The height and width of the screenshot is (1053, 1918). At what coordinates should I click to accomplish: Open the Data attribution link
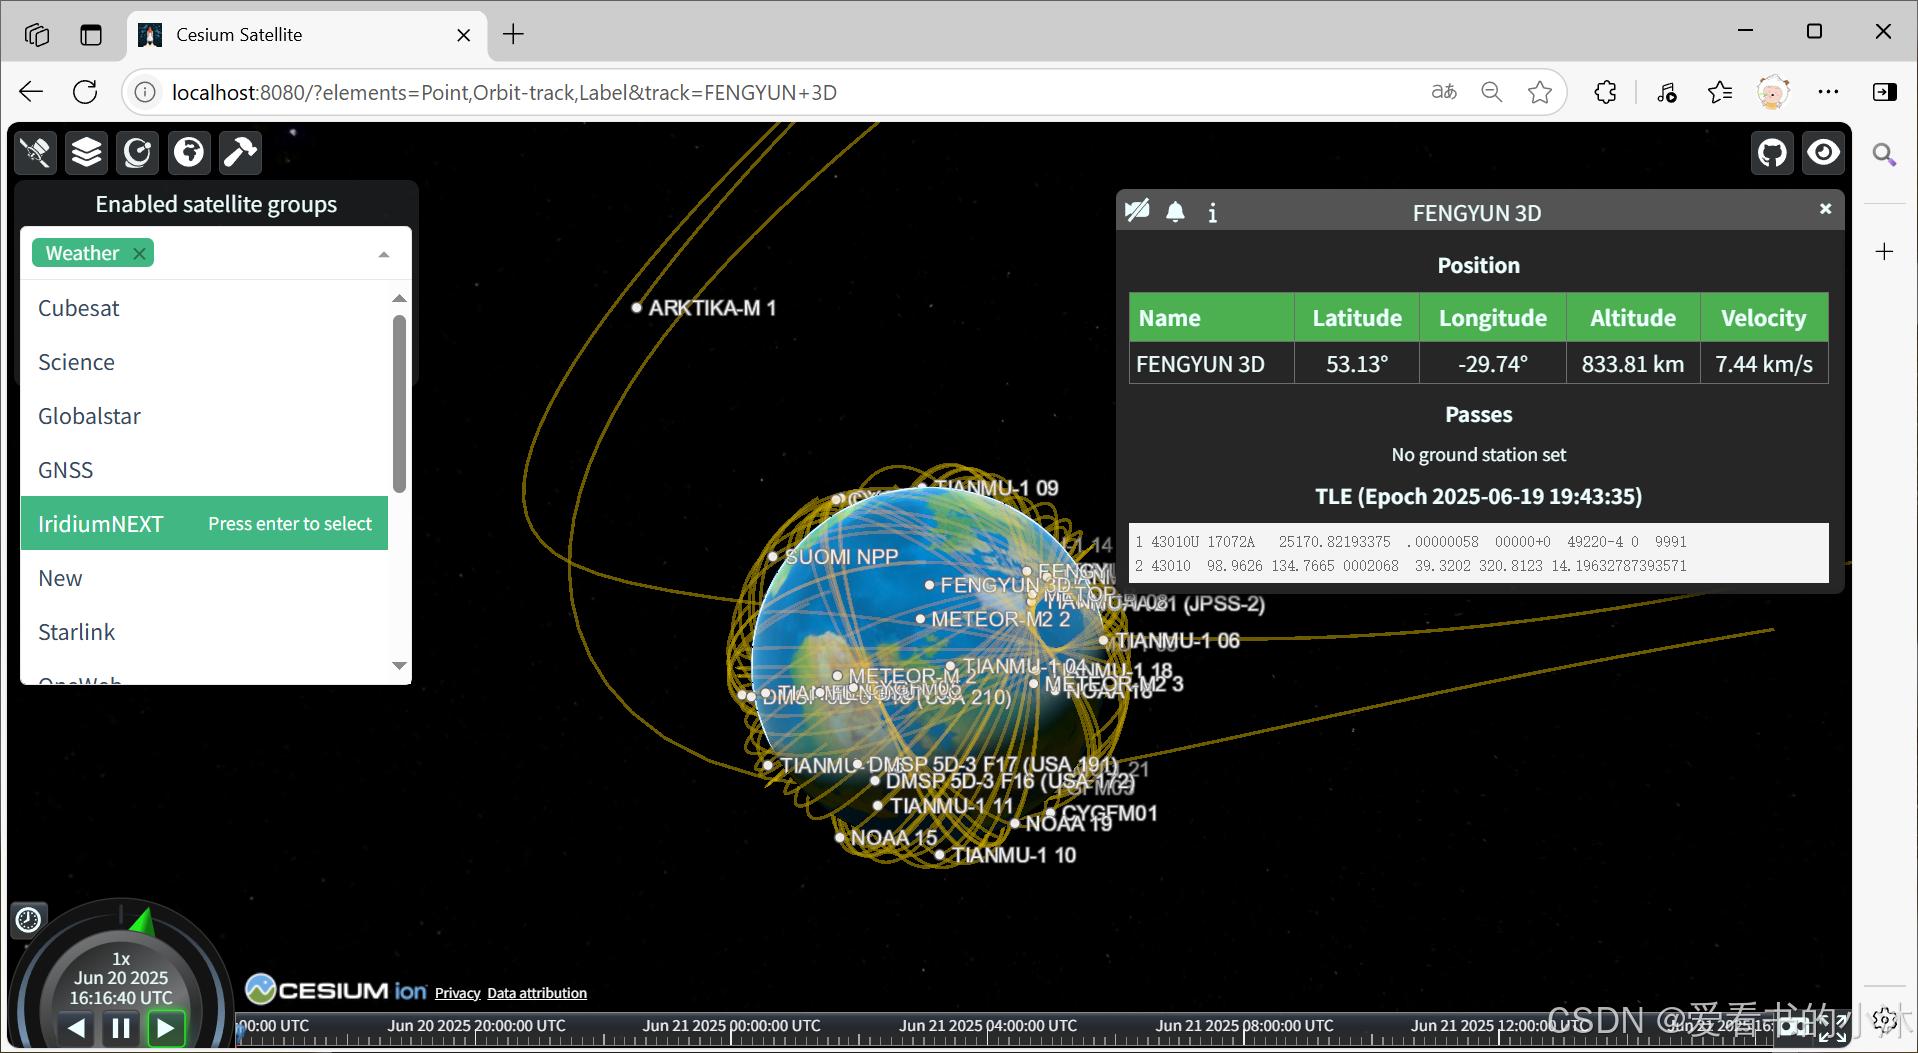(x=537, y=993)
